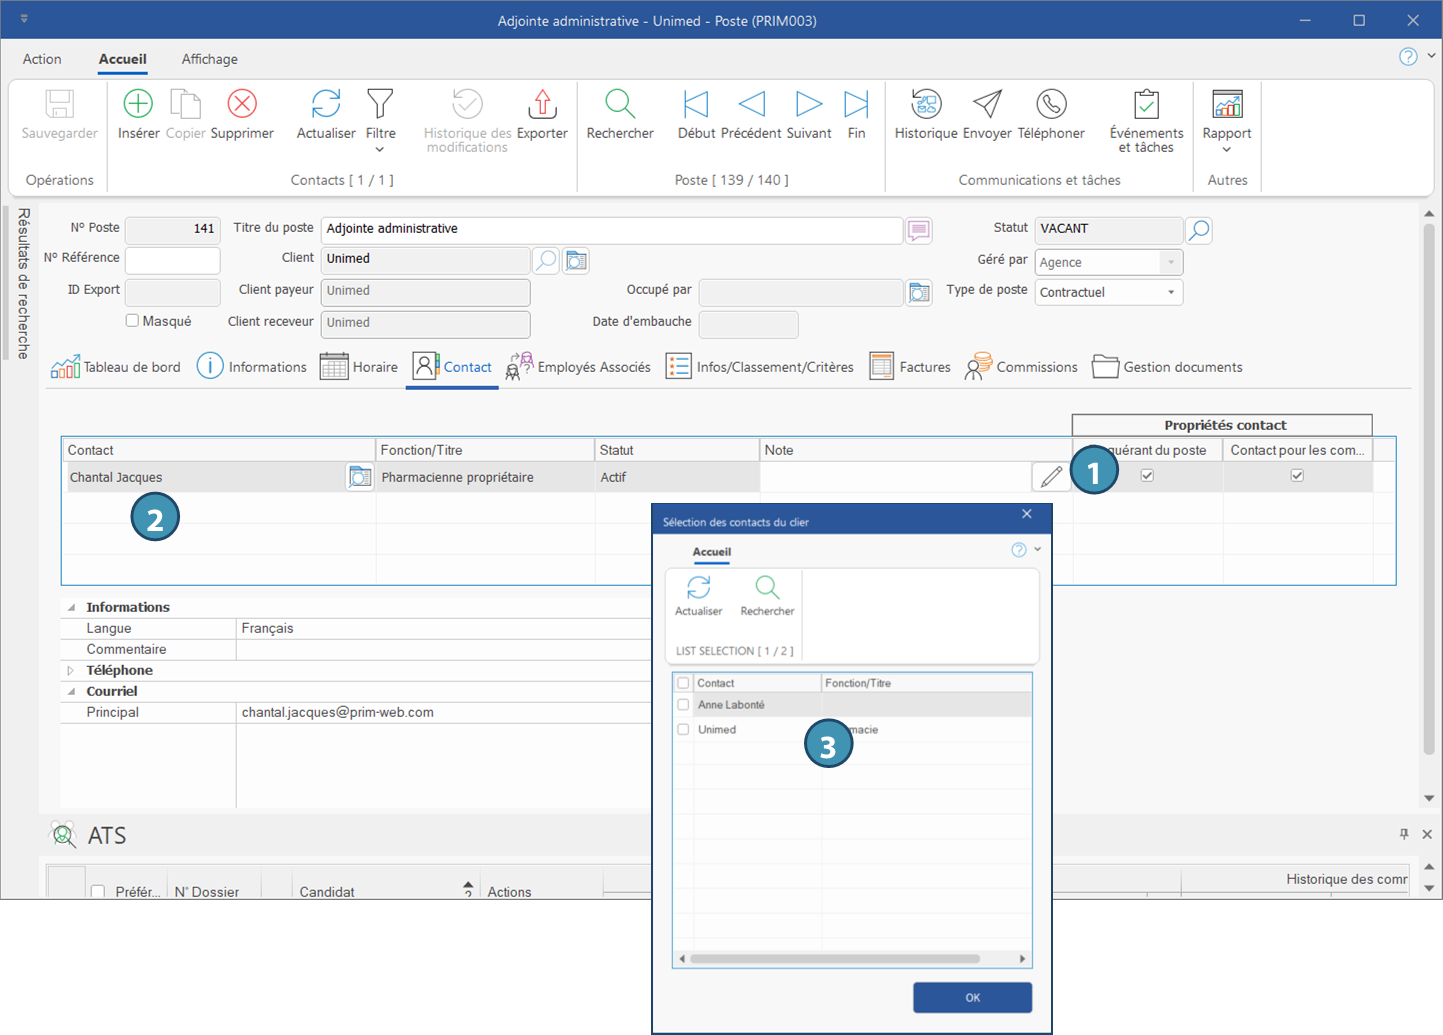The image size is (1443, 1035).
Task: Refresh contacts with main Actualiser icon
Action: point(326,105)
